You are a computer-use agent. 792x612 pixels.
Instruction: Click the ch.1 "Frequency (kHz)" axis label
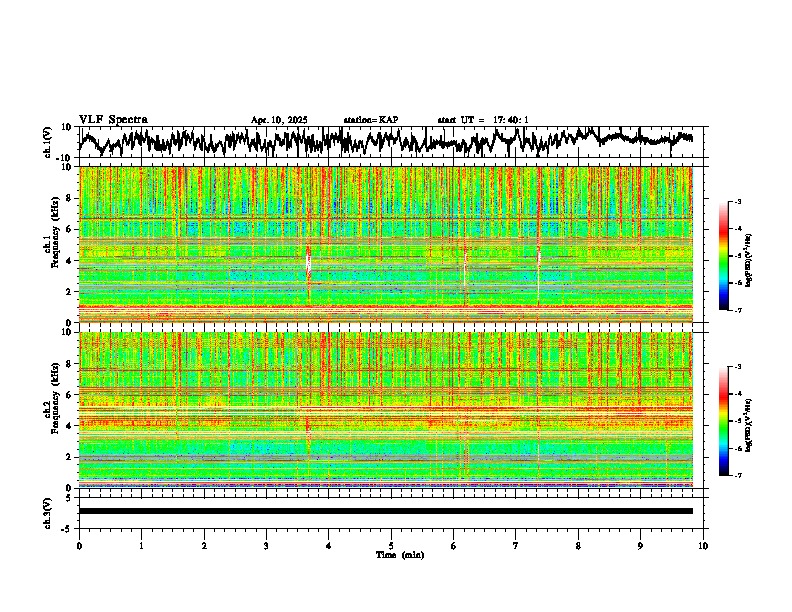(55, 232)
